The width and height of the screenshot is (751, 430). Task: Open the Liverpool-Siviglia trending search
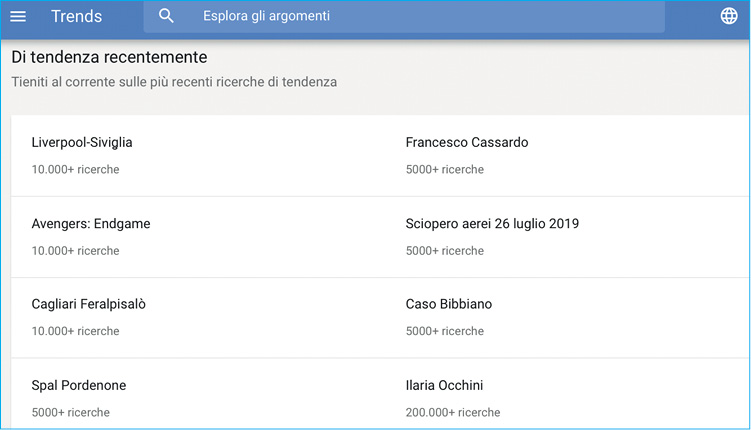pos(82,142)
